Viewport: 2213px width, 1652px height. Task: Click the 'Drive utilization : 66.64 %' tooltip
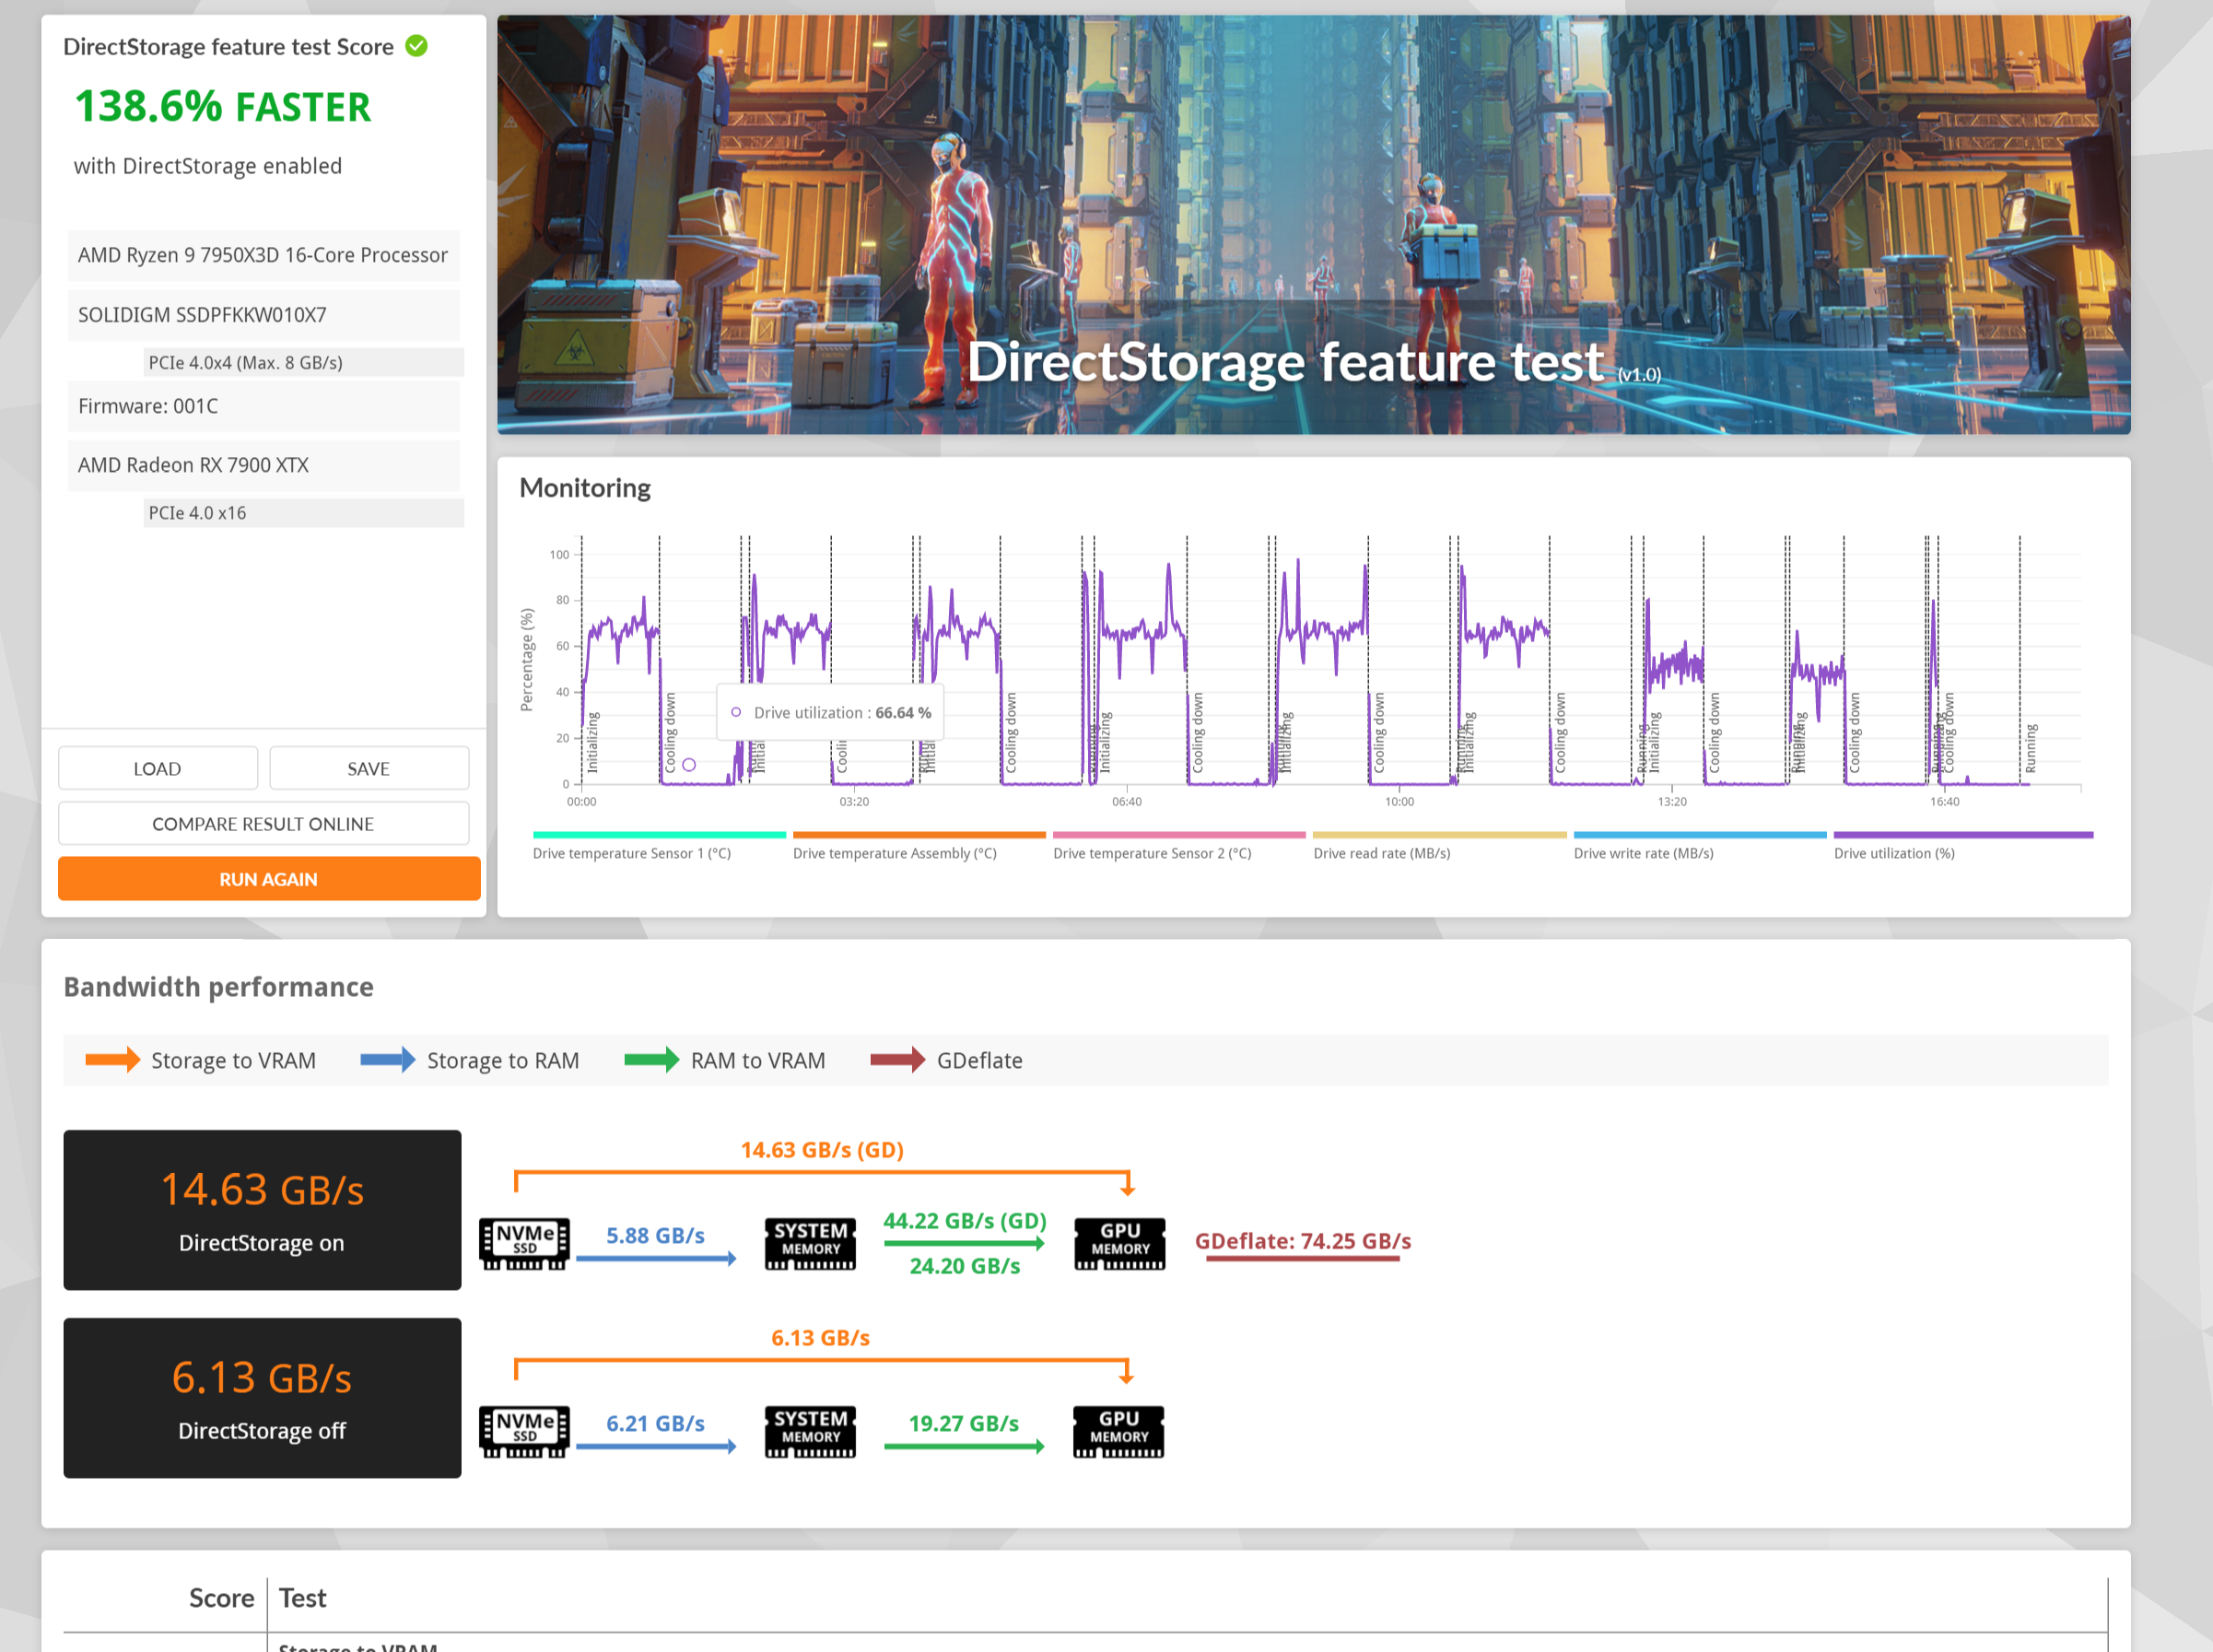(x=831, y=713)
